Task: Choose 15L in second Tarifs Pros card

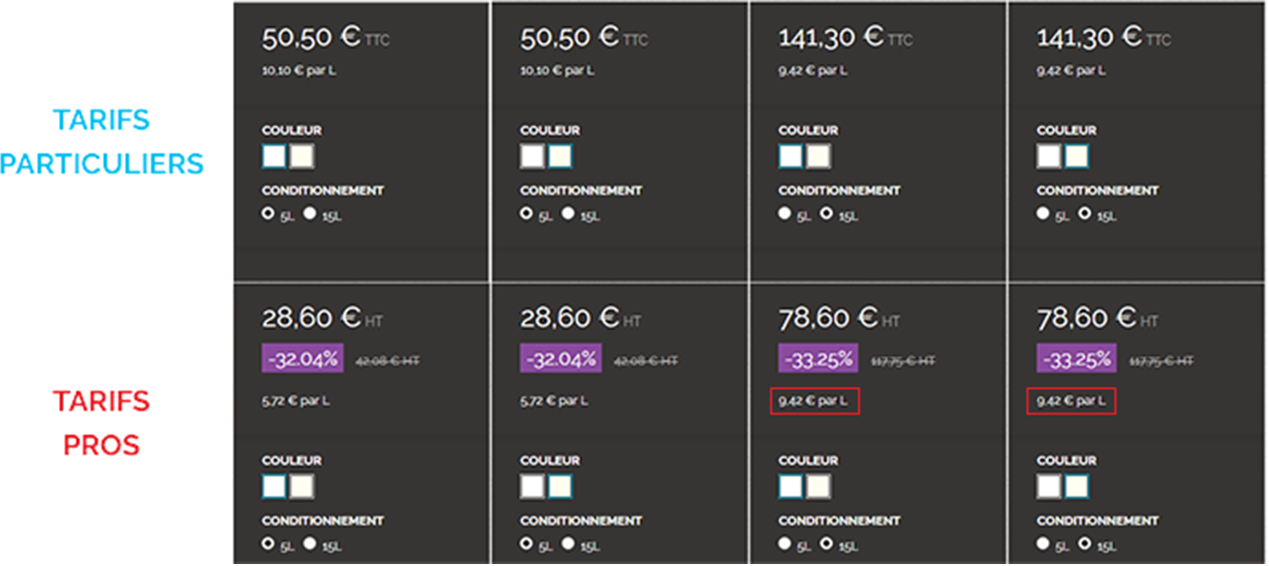Action: pos(568,544)
